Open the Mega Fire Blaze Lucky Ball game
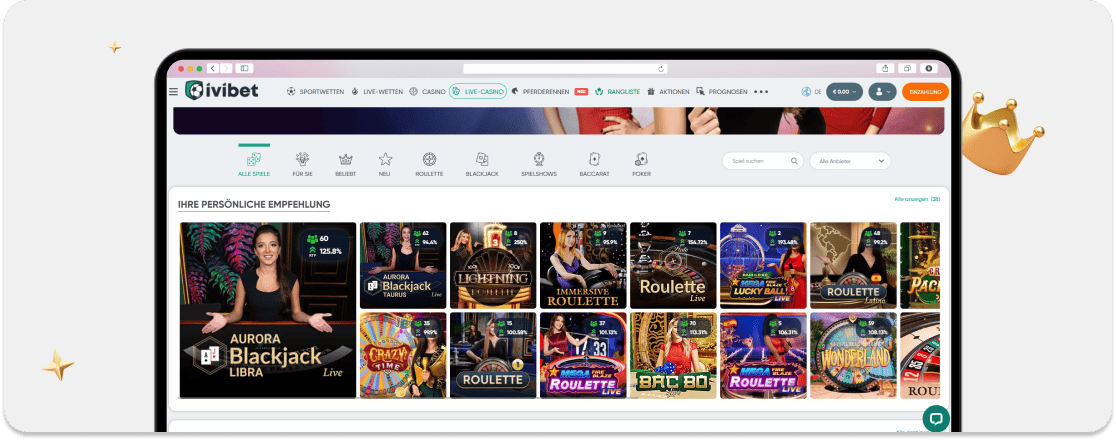 coord(763,265)
